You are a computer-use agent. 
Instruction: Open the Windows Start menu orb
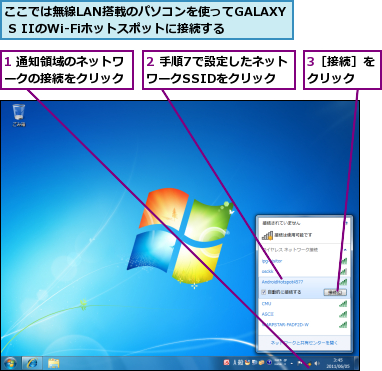pyautogui.click(x=10, y=363)
